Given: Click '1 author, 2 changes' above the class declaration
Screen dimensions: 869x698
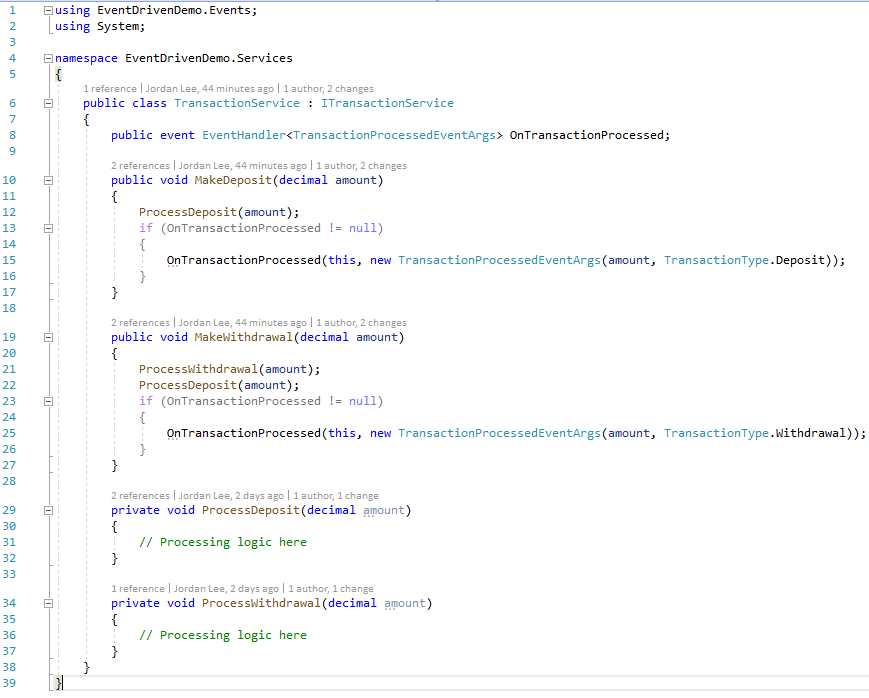Looking at the screenshot, I should pos(329,89).
